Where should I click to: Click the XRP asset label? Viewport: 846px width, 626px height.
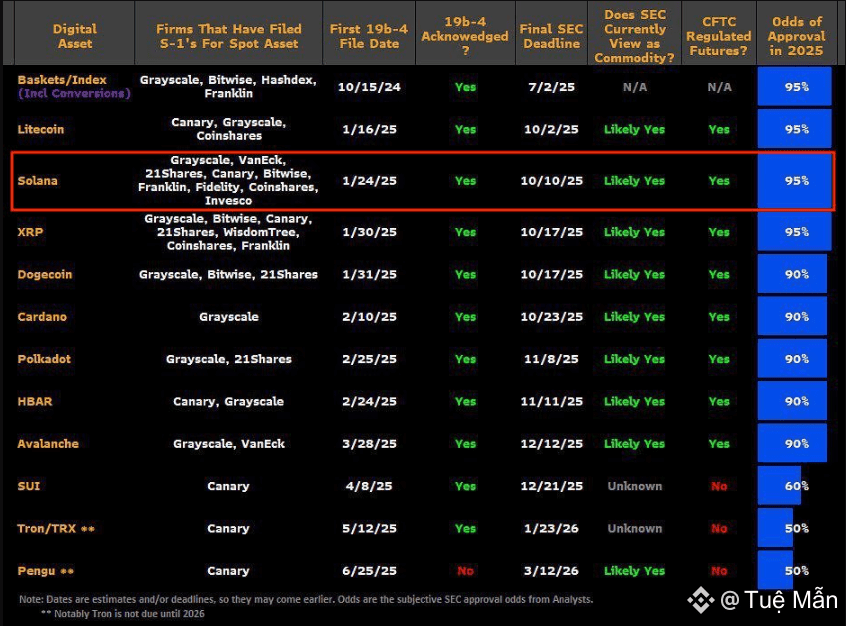tap(30, 232)
